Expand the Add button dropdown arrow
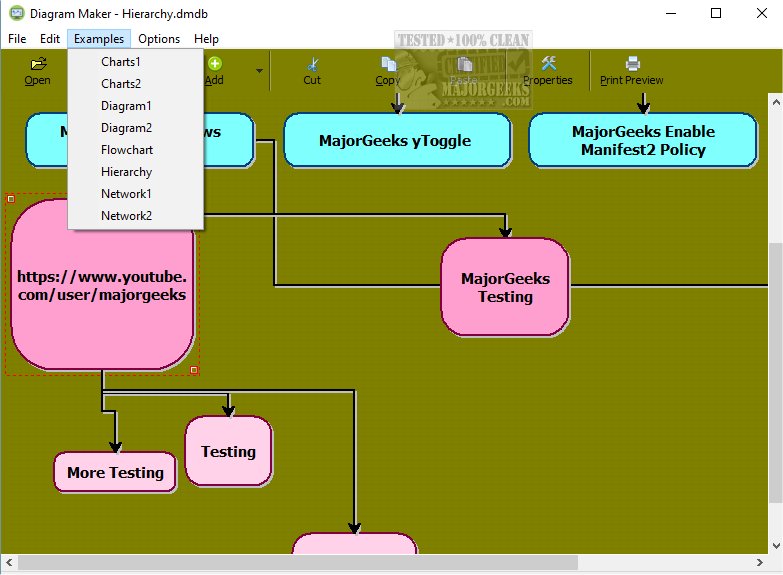This screenshot has height=575, width=783. pos(259,71)
